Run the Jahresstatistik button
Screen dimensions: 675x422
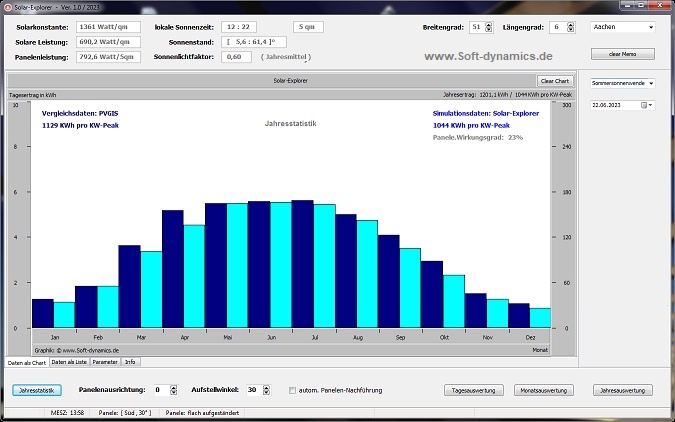(37, 390)
